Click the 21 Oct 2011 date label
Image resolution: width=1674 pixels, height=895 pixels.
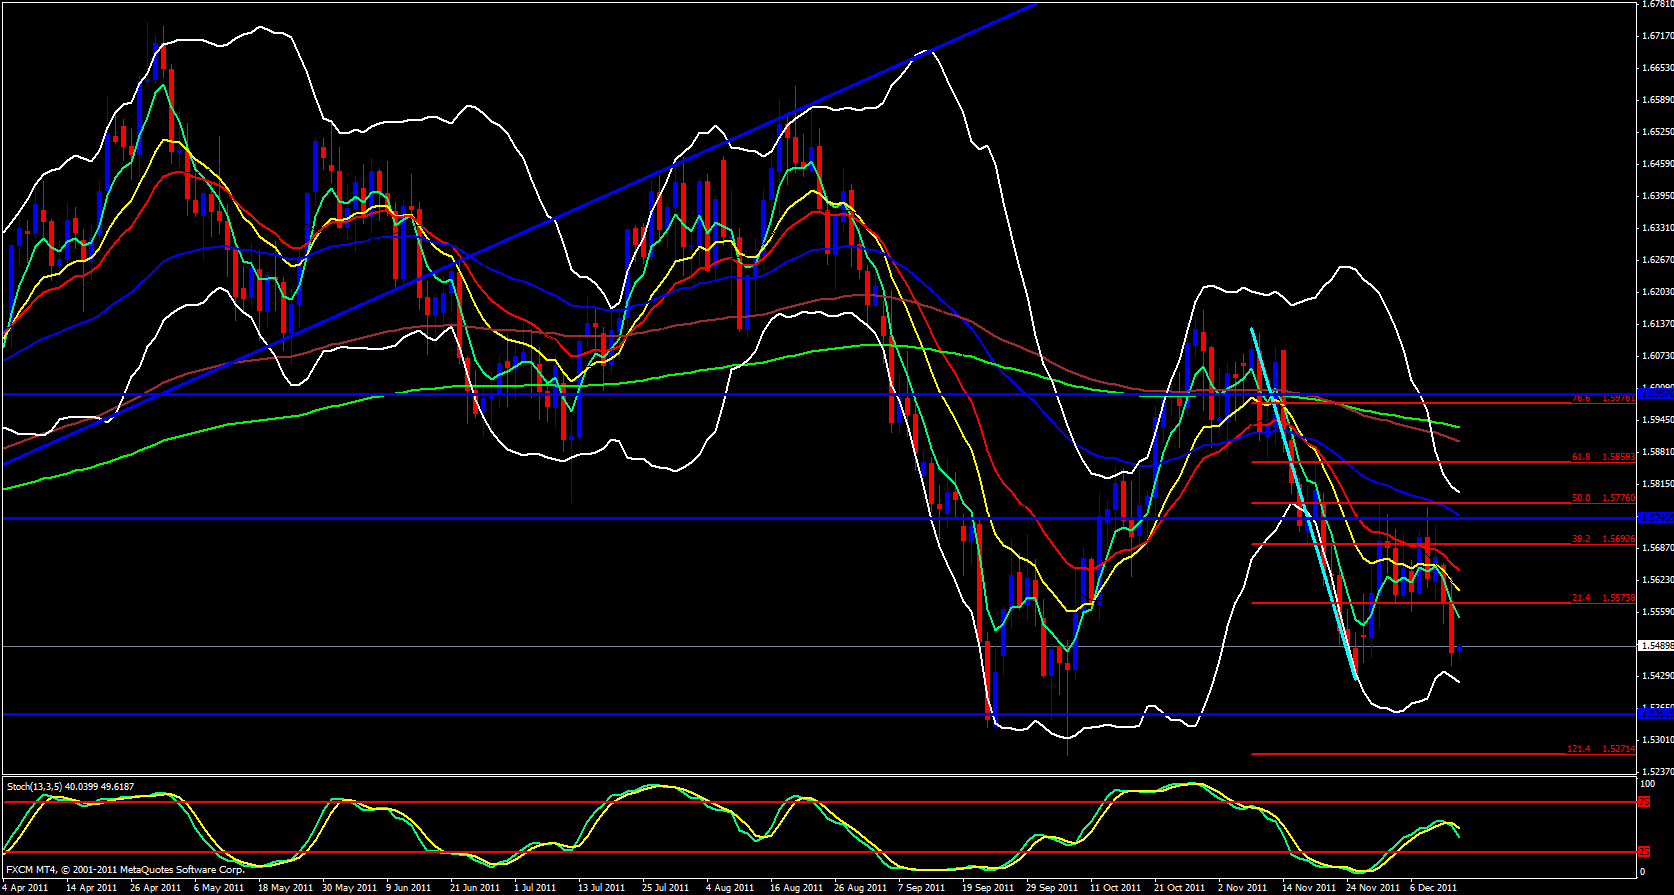pyautogui.click(x=1179, y=888)
